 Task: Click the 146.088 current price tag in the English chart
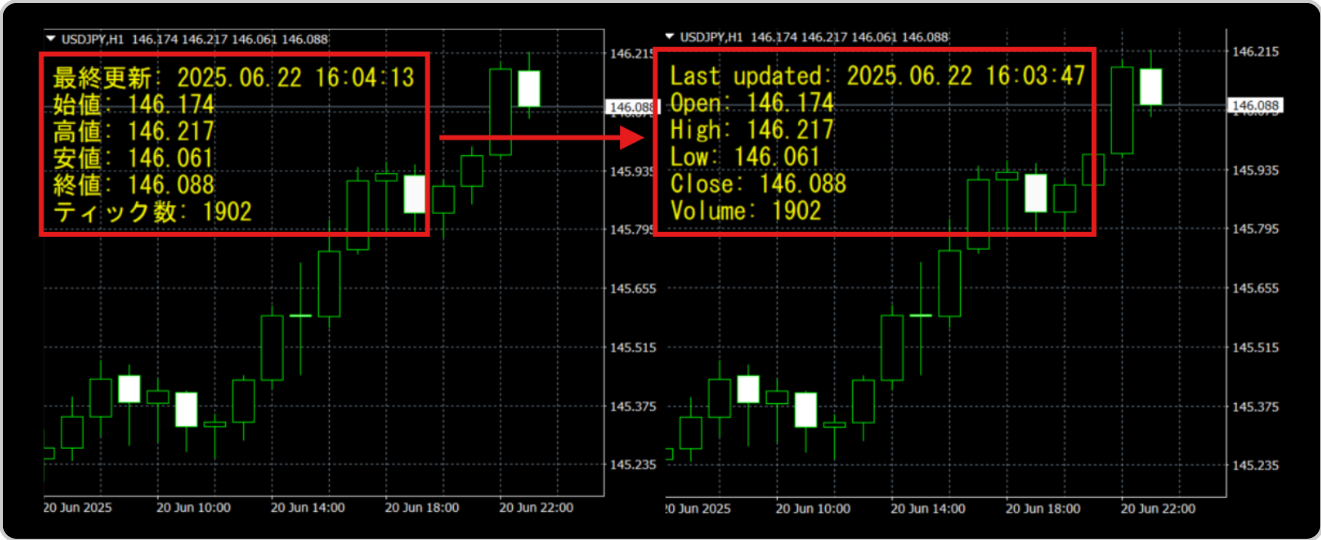(x=1256, y=105)
